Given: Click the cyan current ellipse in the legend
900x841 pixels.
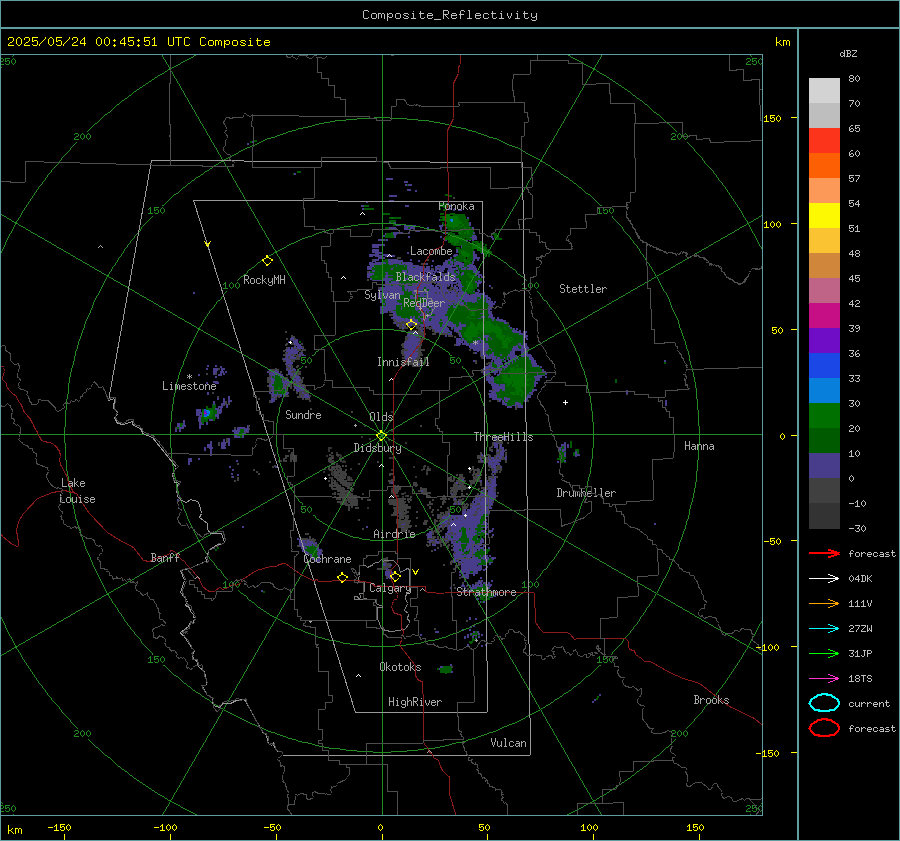Looking at the screenshot, I should [x=824, y=703].
